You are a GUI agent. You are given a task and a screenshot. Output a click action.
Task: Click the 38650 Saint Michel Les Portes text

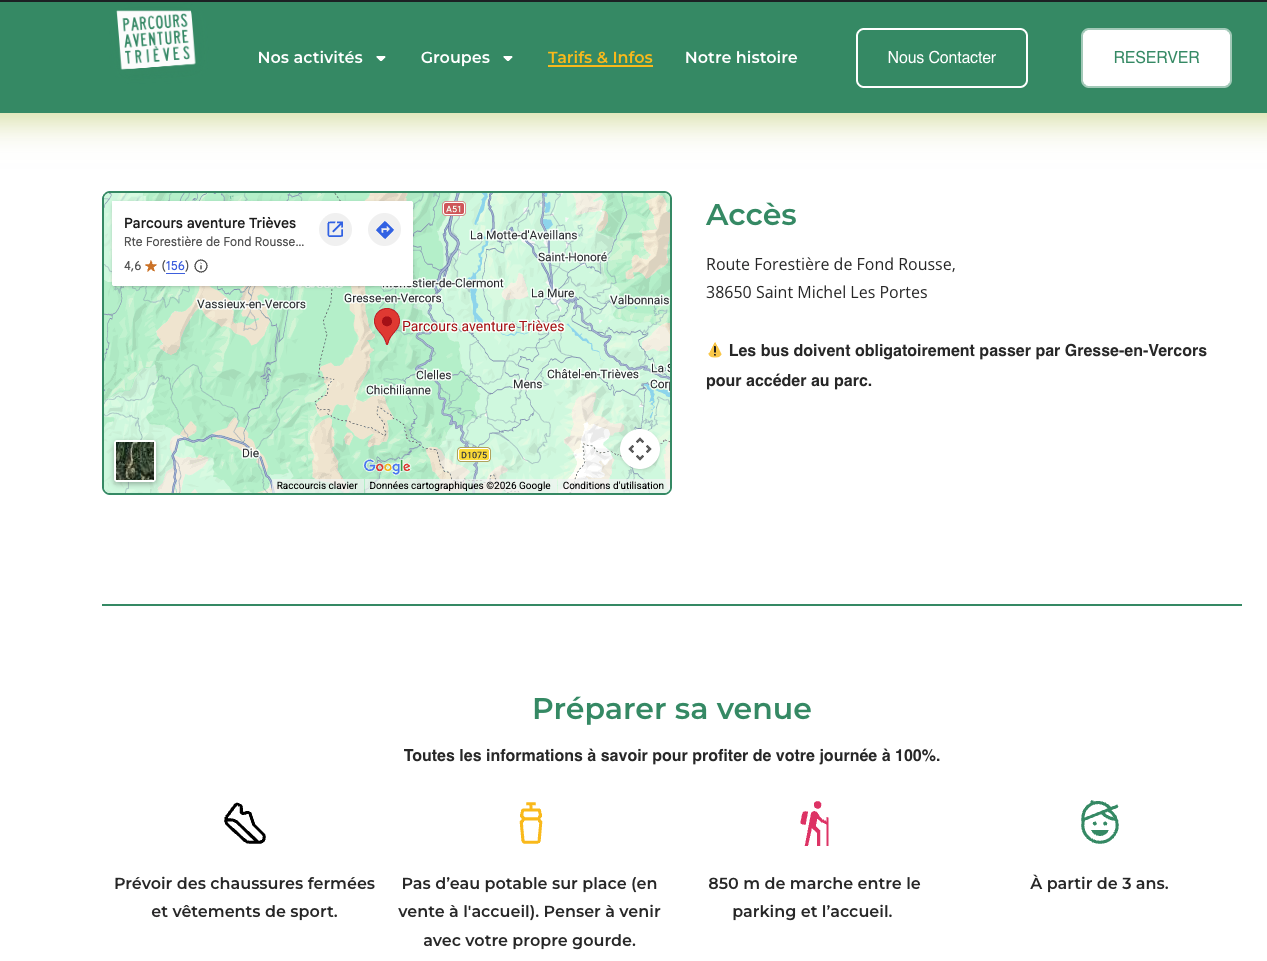click(x=817, y=292)
